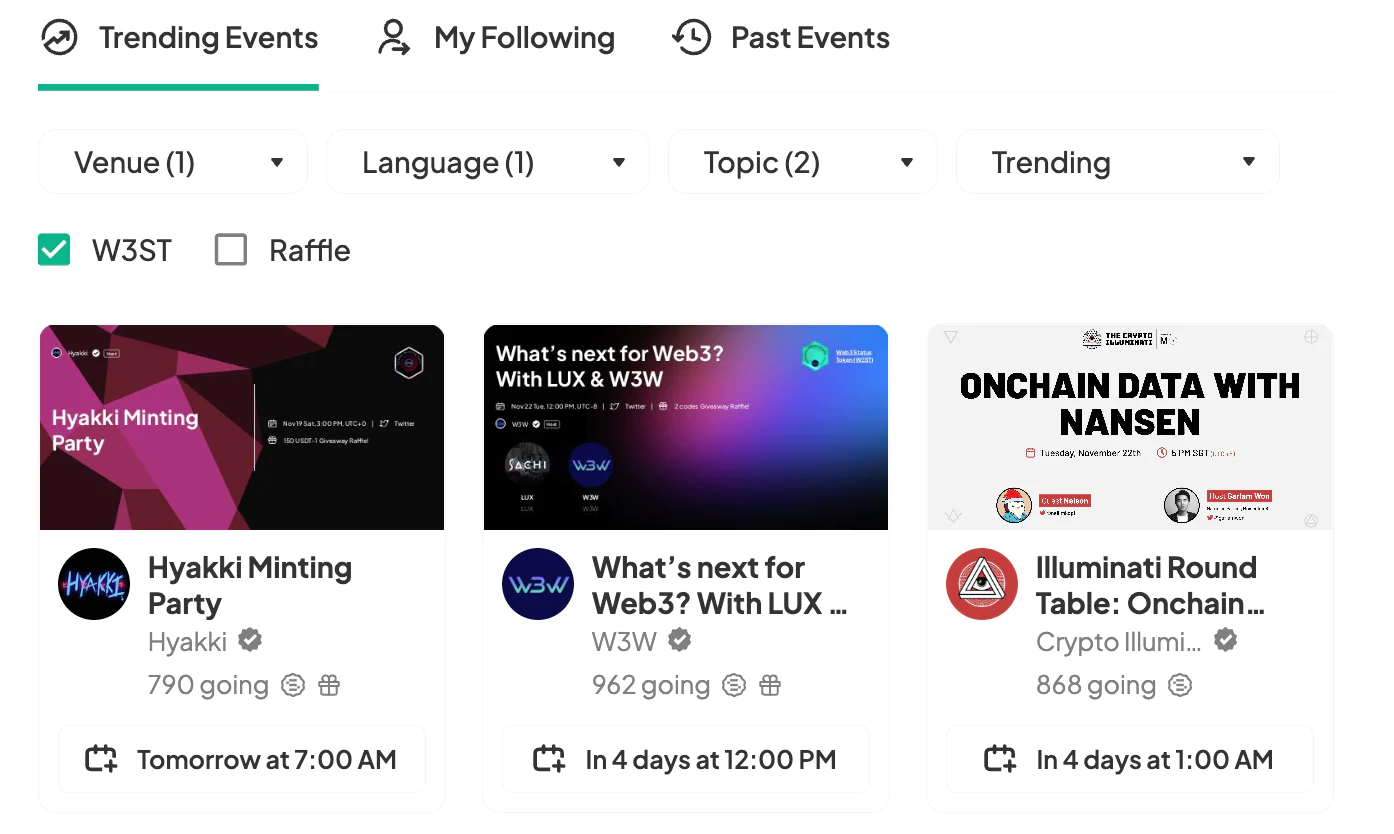Change the Trending sort dropdown
The width and height of the screenshot is (1394, 834).
click(x=1118, y=162)
